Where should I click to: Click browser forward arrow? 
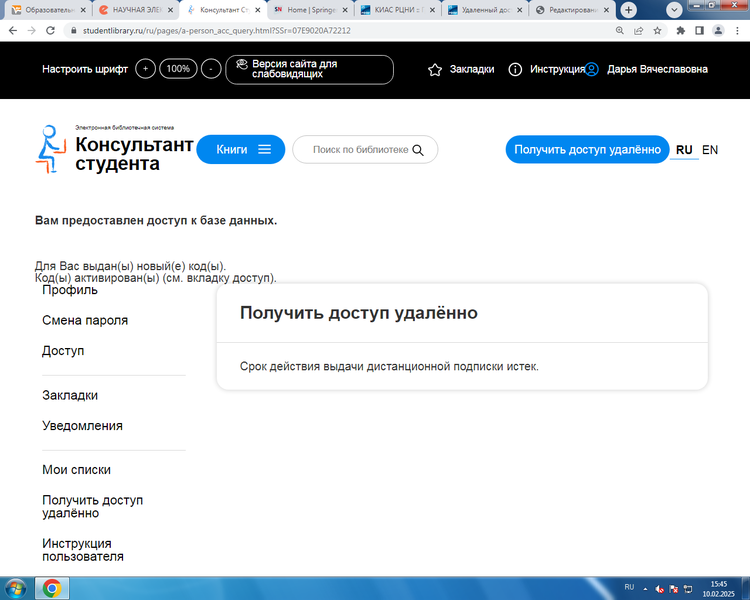(x=32, y=31)
